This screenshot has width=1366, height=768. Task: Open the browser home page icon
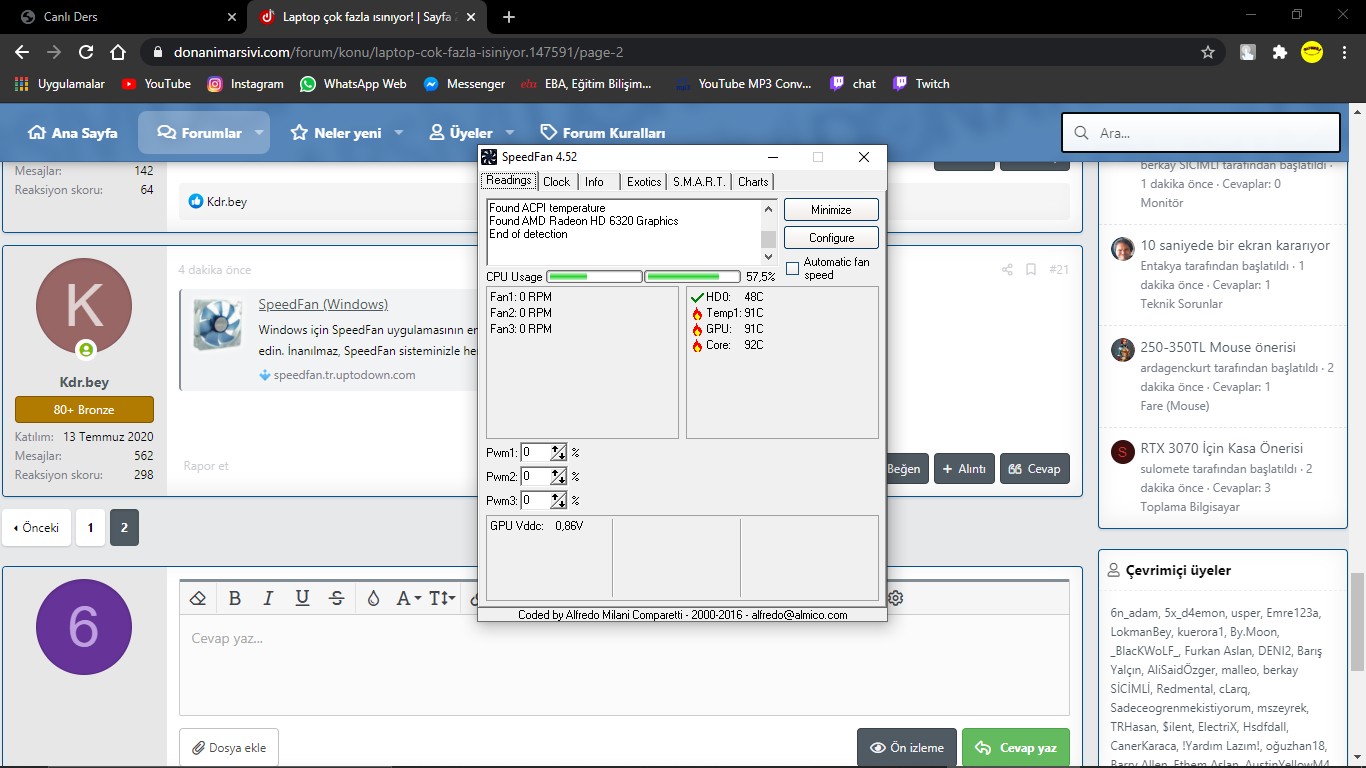pyautogui.click(x=118, y=52)
